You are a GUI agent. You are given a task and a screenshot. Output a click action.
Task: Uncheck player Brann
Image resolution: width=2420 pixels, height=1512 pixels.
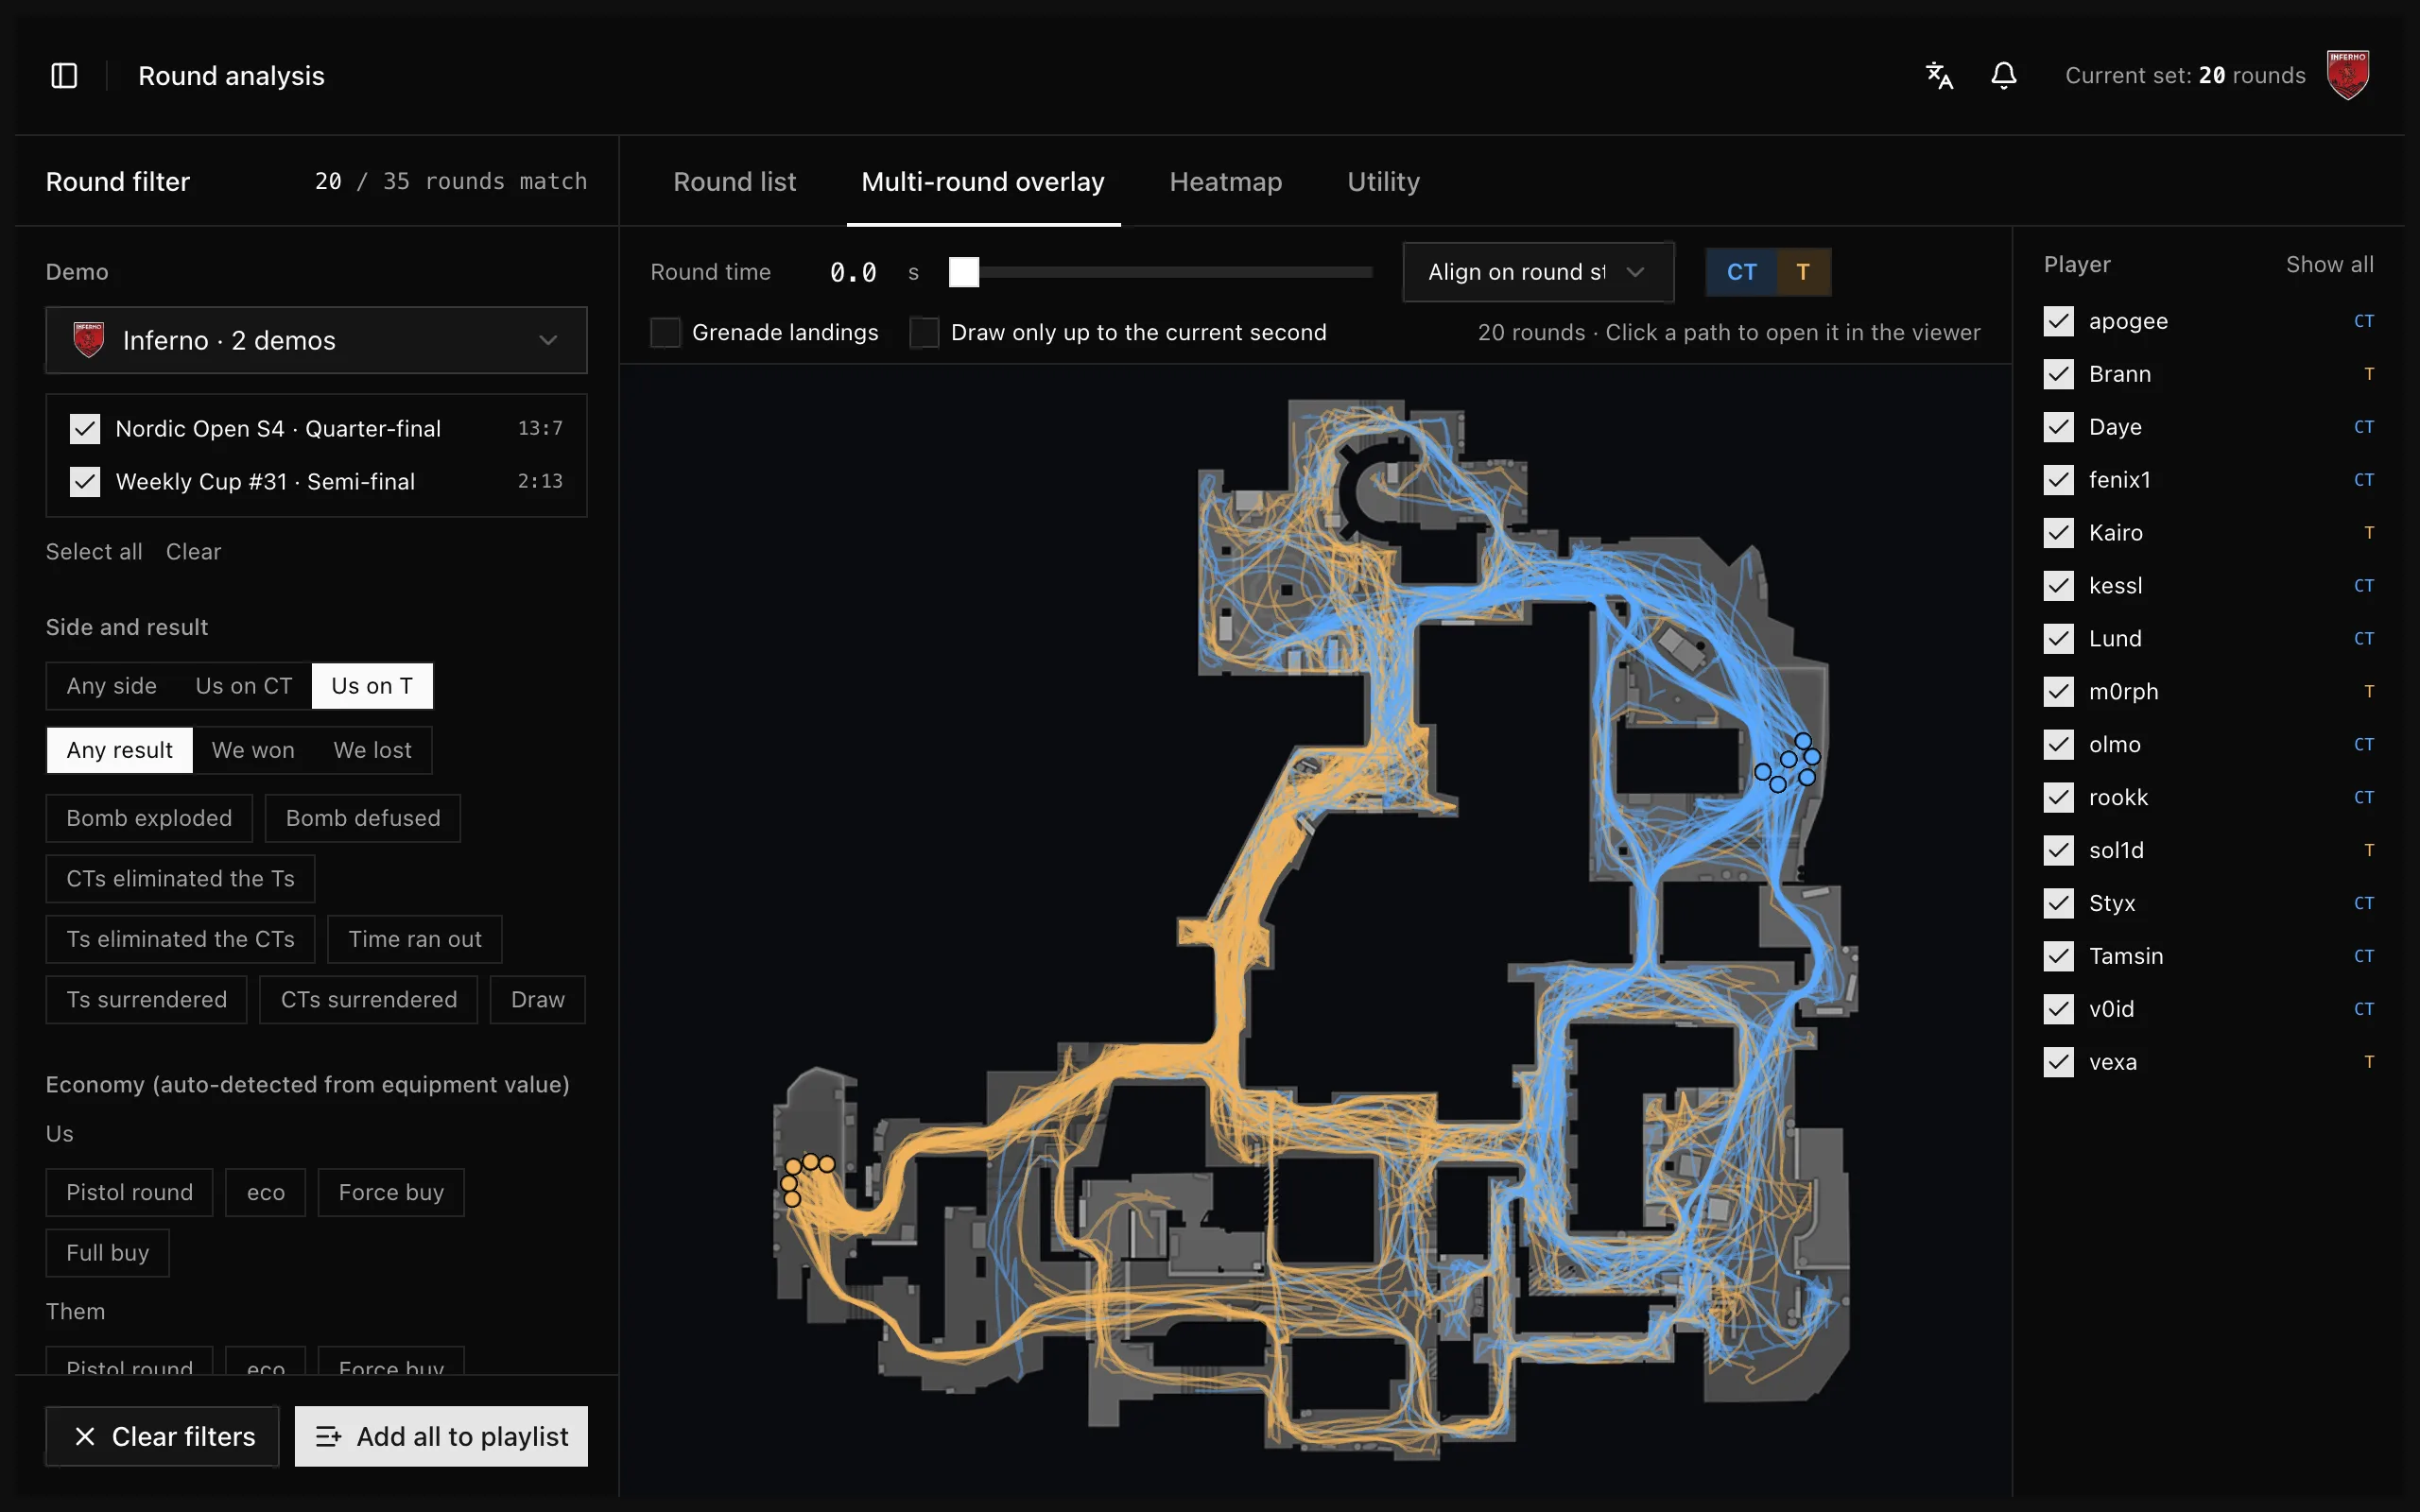tap(2058, 374)
